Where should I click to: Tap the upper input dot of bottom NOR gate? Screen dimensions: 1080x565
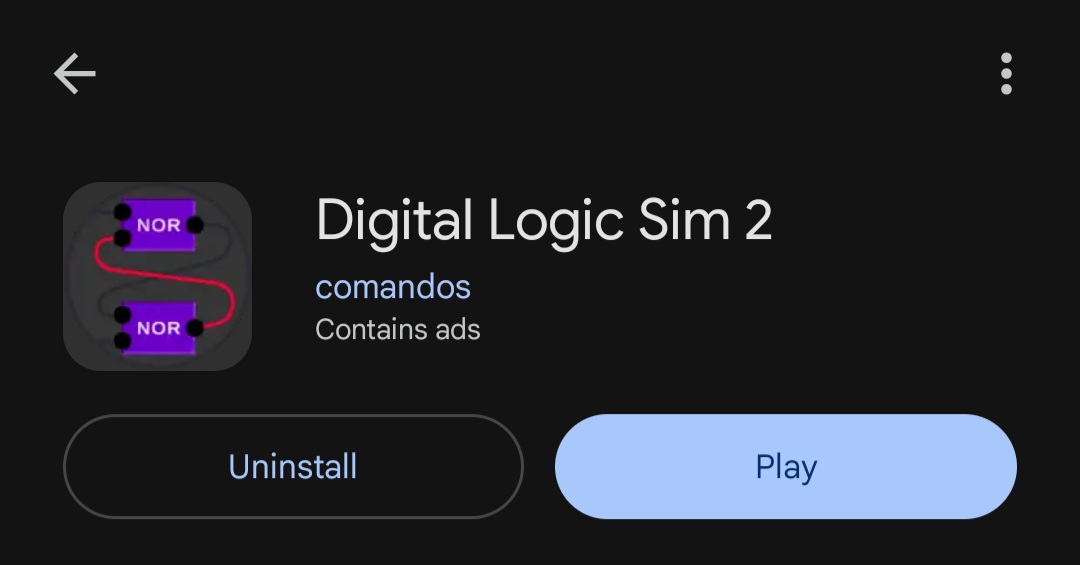click(122, 315)
